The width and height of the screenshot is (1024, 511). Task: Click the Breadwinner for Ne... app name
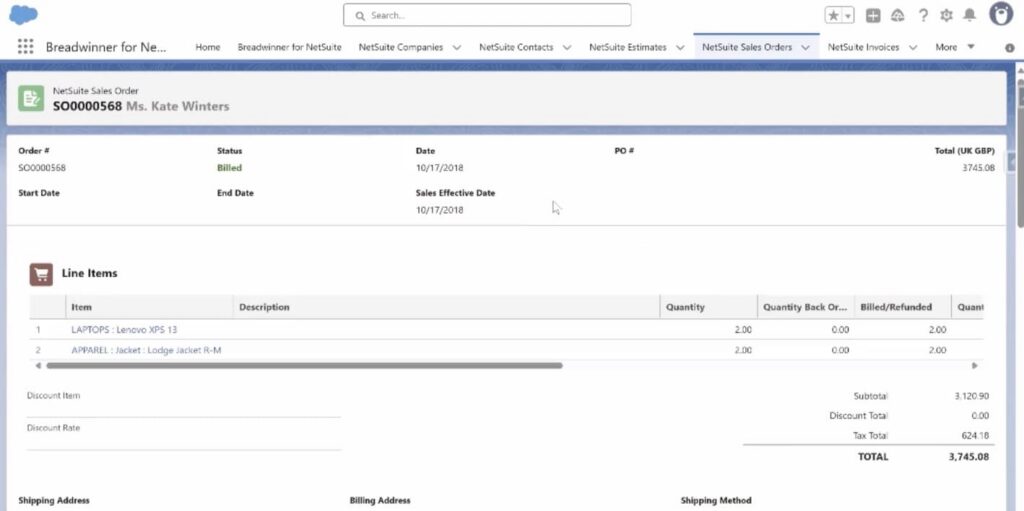tap(106, 47)
